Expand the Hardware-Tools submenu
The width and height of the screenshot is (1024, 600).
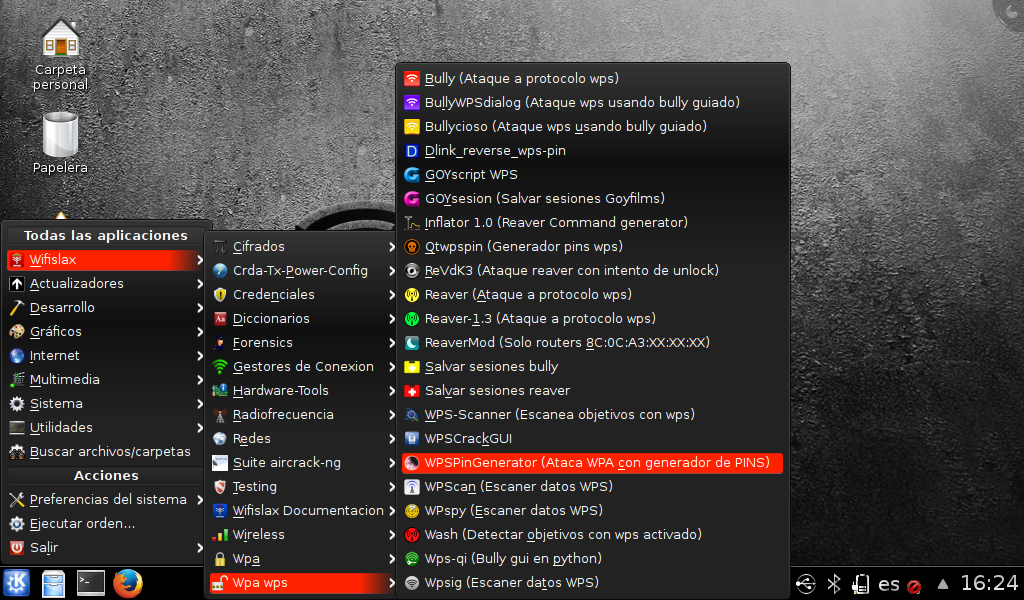[304, 391]
